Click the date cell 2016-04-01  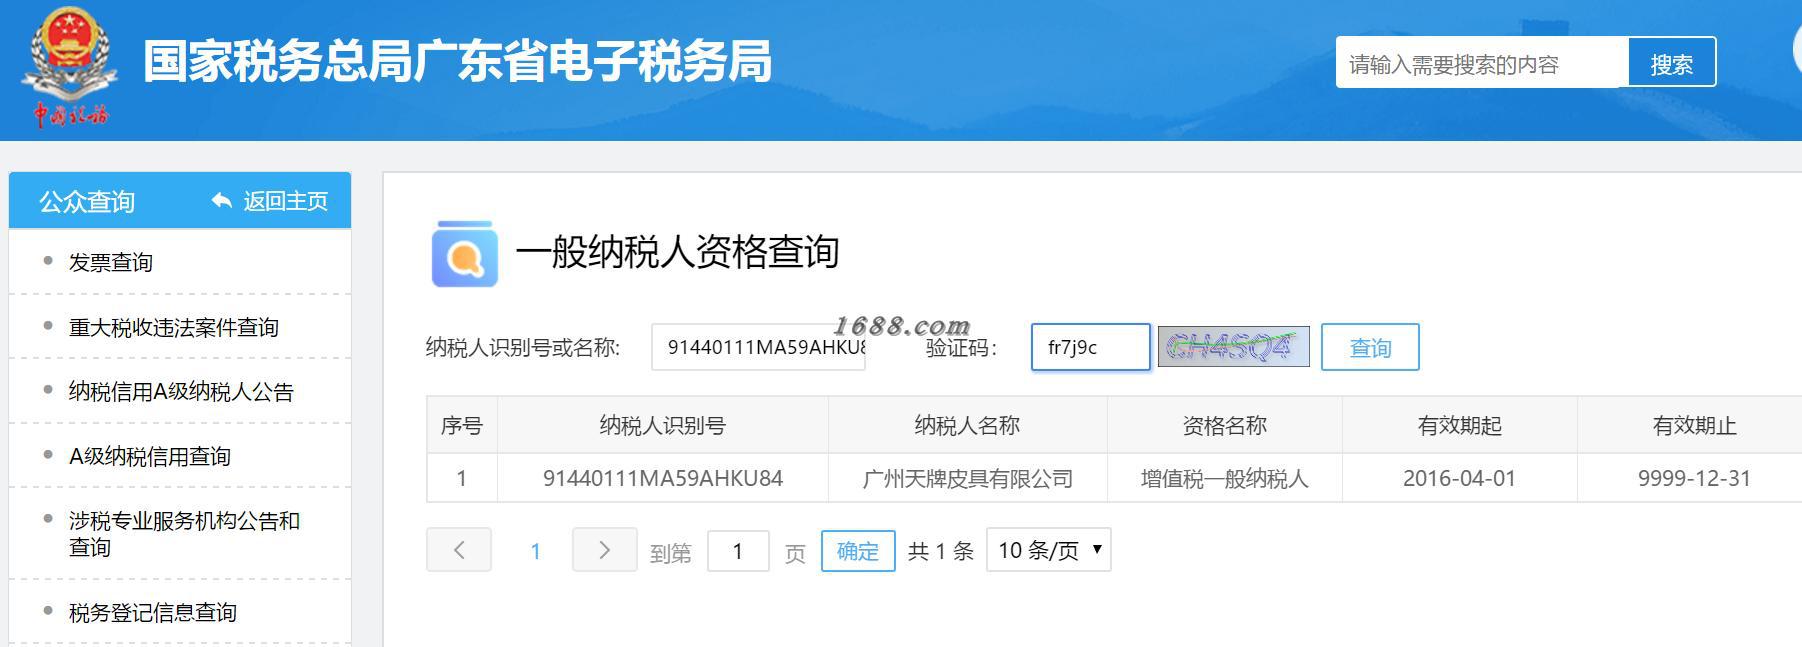(1459, 478)
